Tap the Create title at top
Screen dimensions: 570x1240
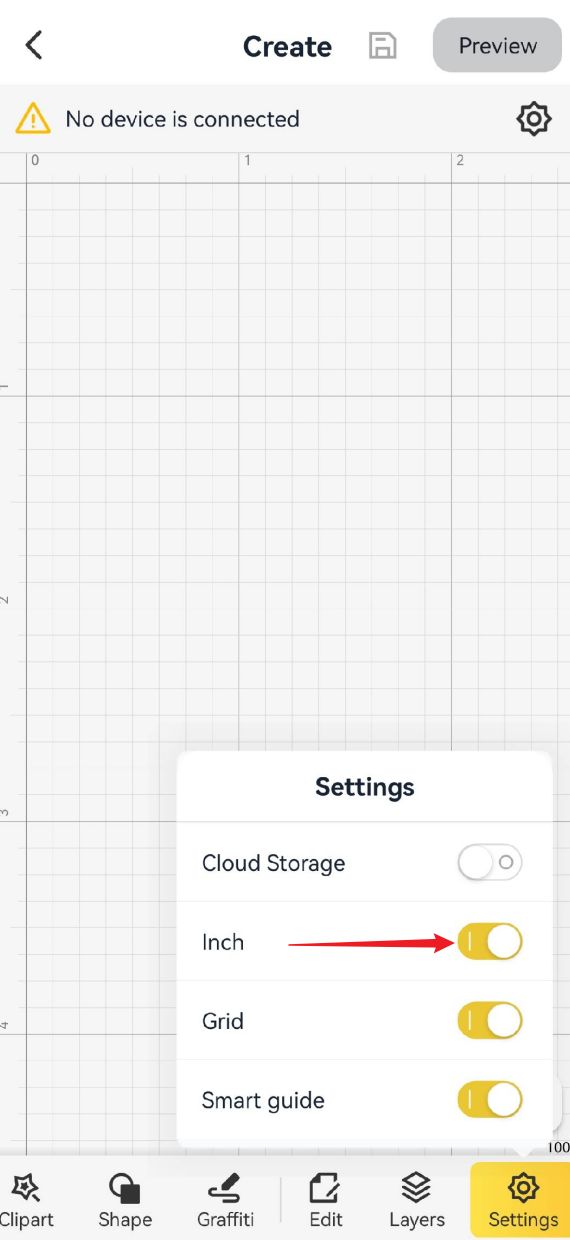[x=287, y=47]
